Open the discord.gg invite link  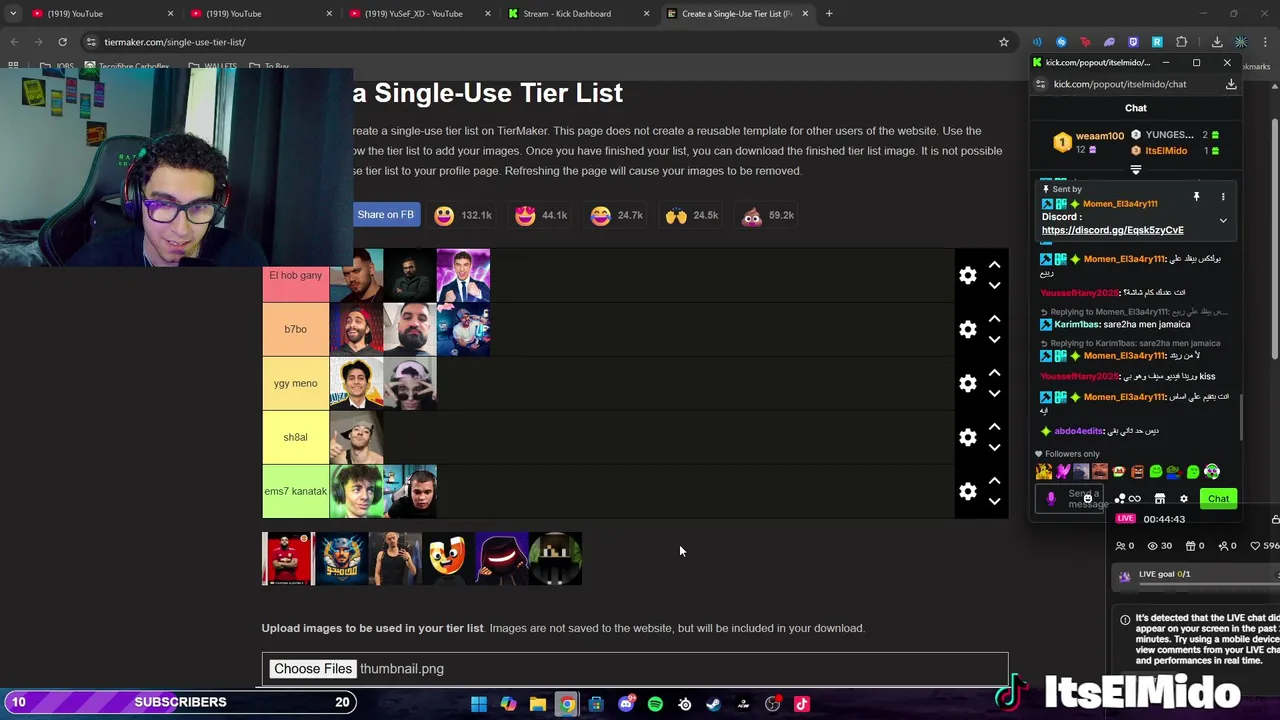[x=1112, y=230]
